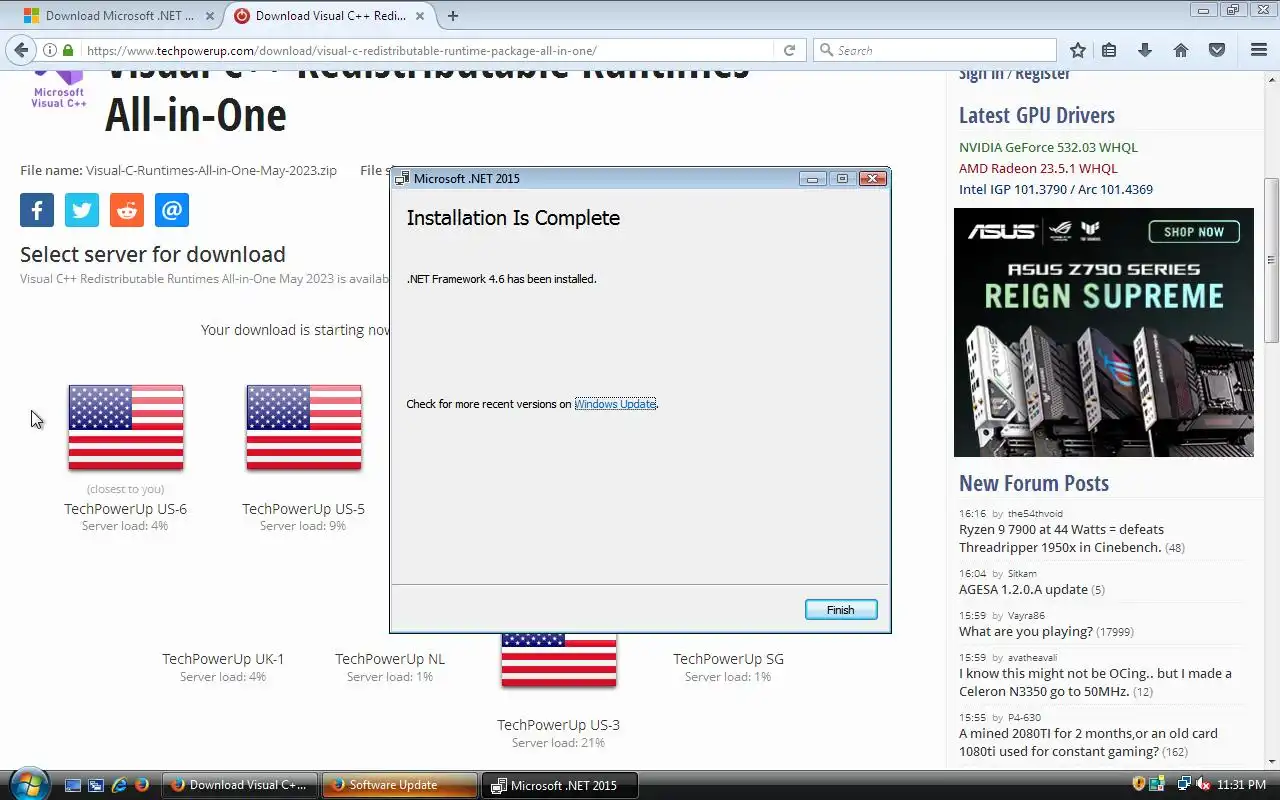Select TechPowerUp UK-1 server
The image size is (1280, 800).
click(223, 659)
